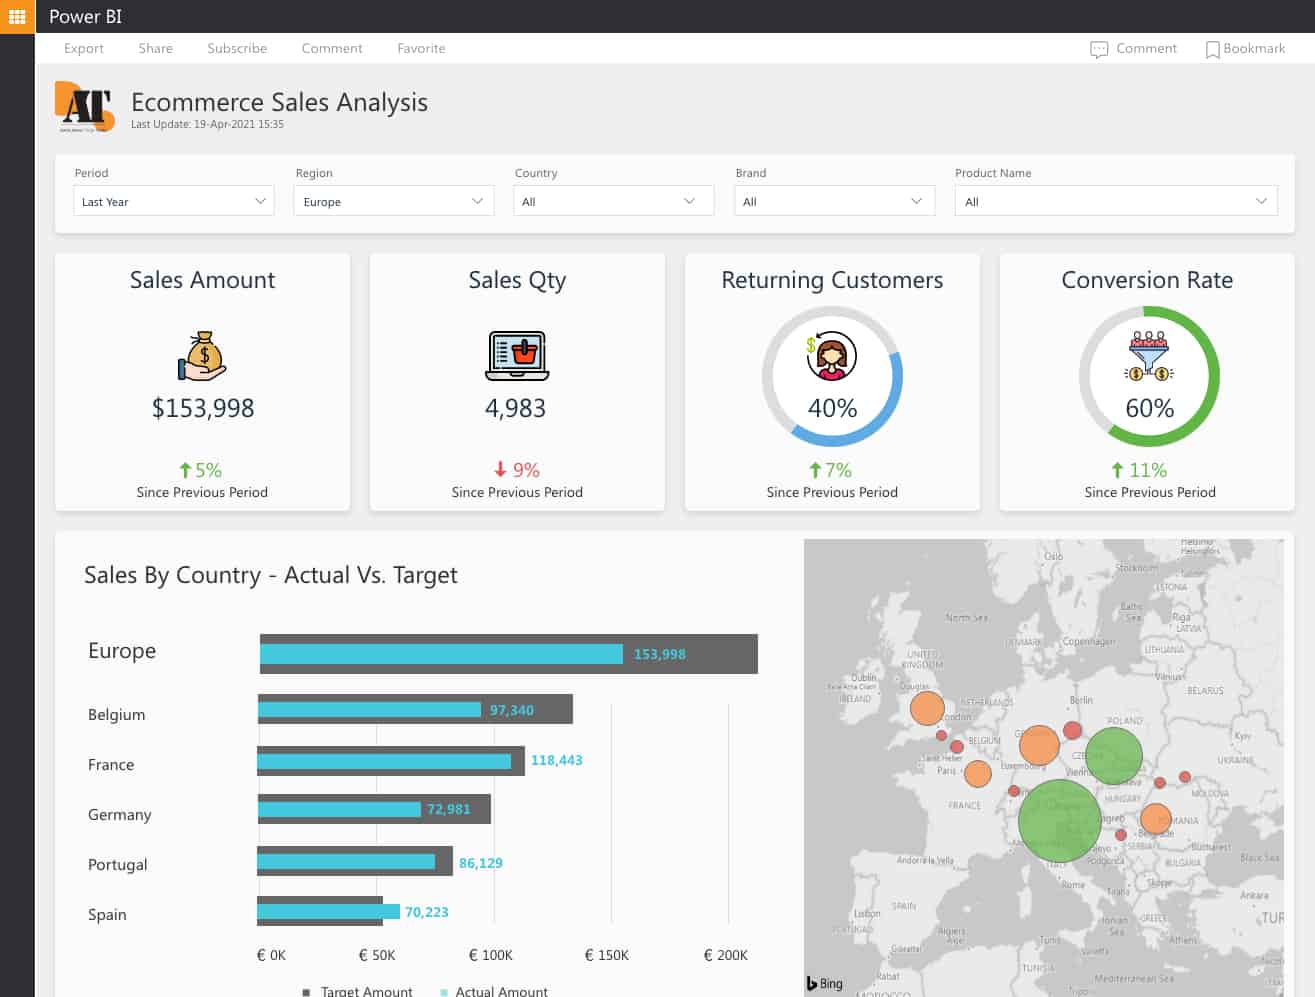This screenshot has height=997, width=1315.
Task: Click the large green bubble on map
Action: (1059, 821)
